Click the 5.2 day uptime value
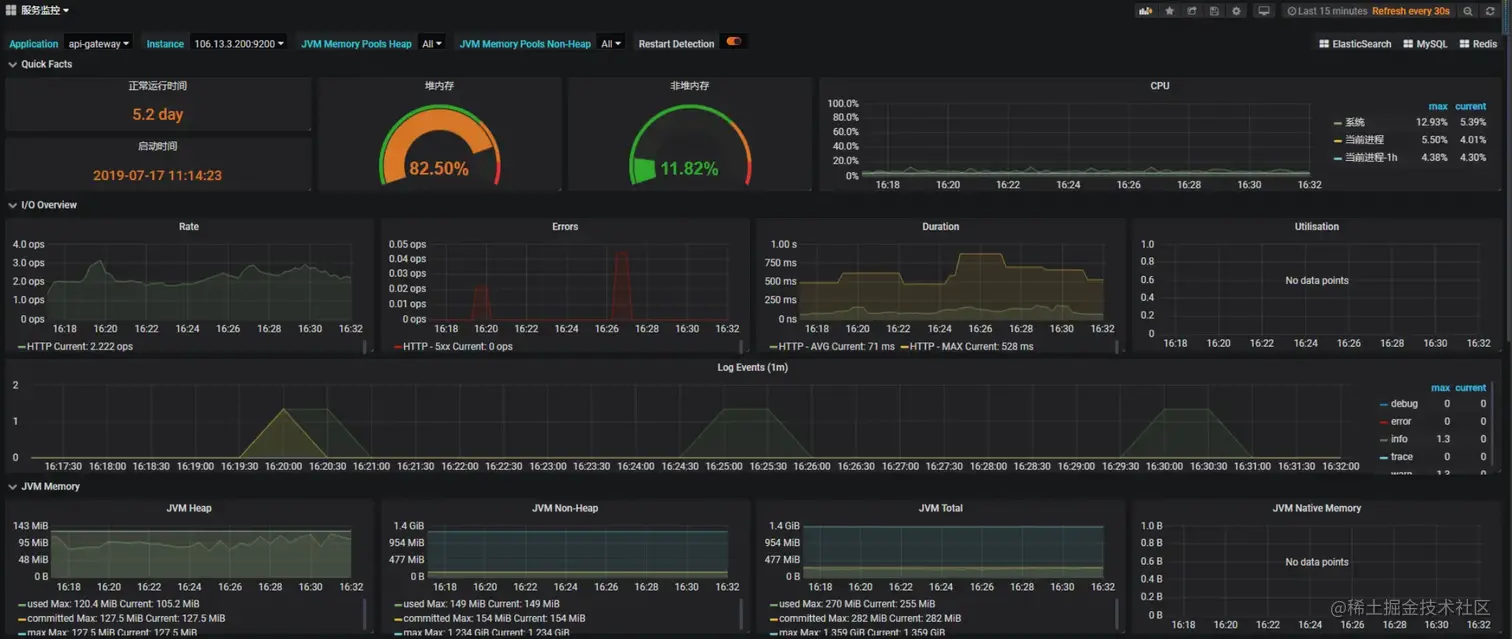1512x639 pixels. [x=158, y=114]
